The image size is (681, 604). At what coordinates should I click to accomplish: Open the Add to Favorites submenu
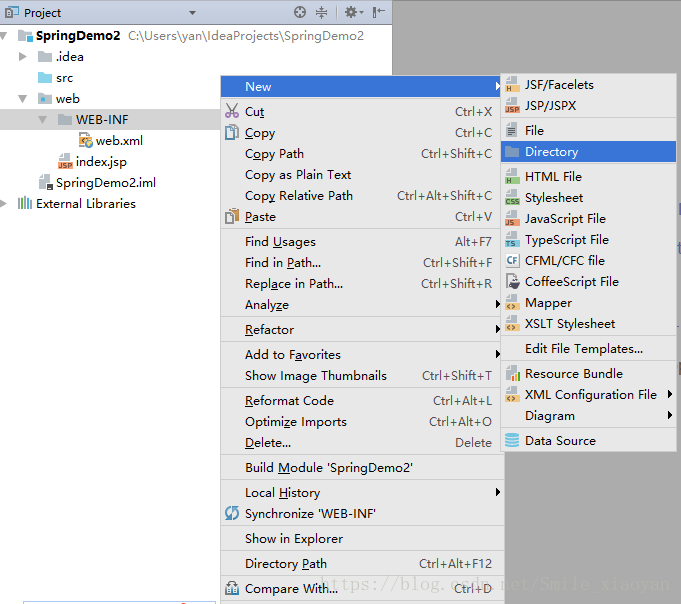point(363,354)
